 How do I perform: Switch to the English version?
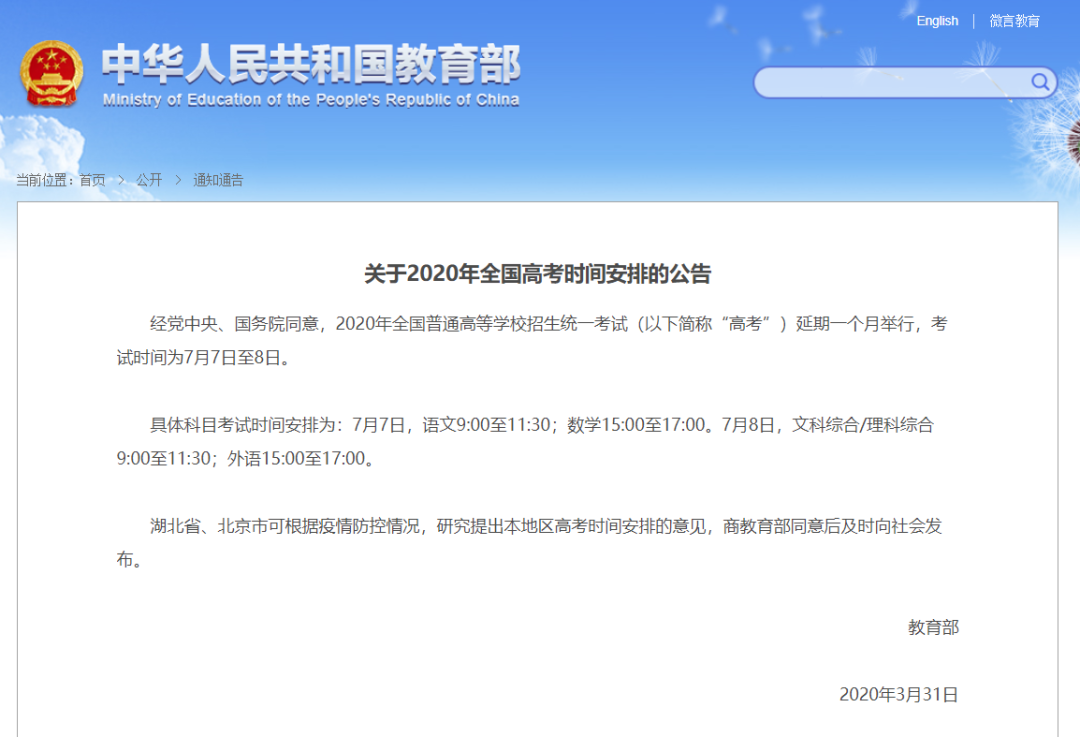937,20
